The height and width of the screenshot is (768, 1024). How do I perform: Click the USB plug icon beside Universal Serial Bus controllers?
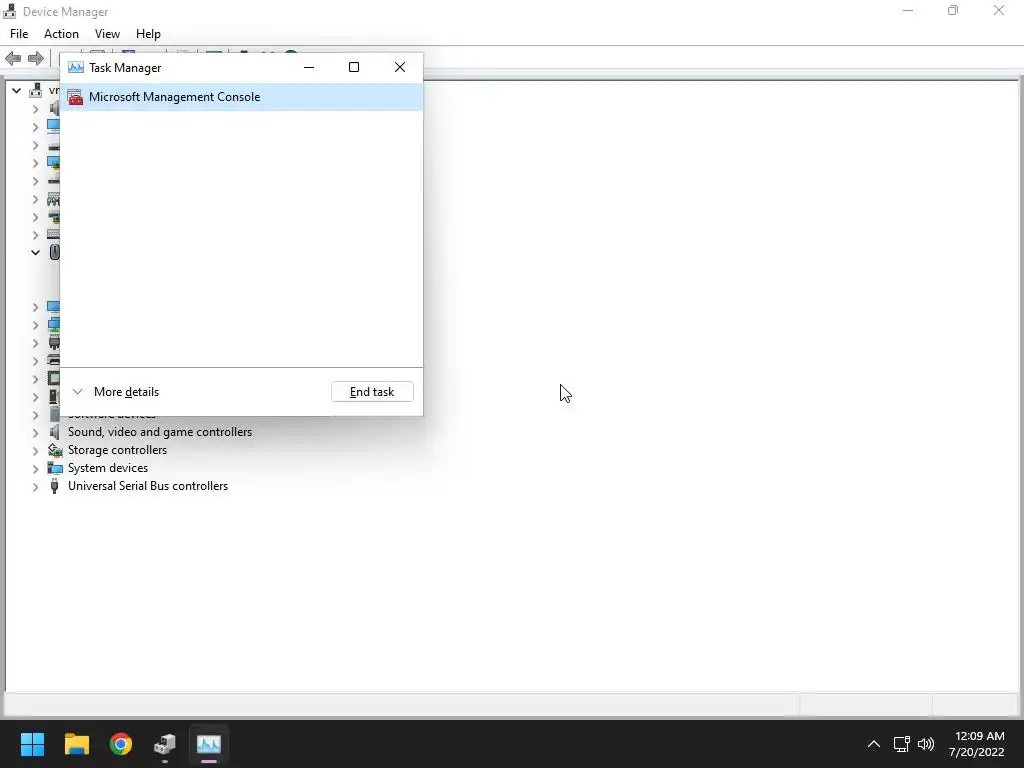tap(54, 486)
